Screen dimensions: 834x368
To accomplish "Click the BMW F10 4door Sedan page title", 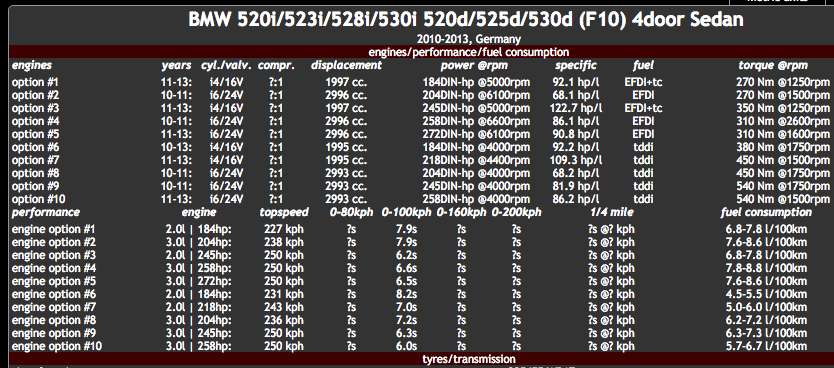I will (x=465, y=20).
